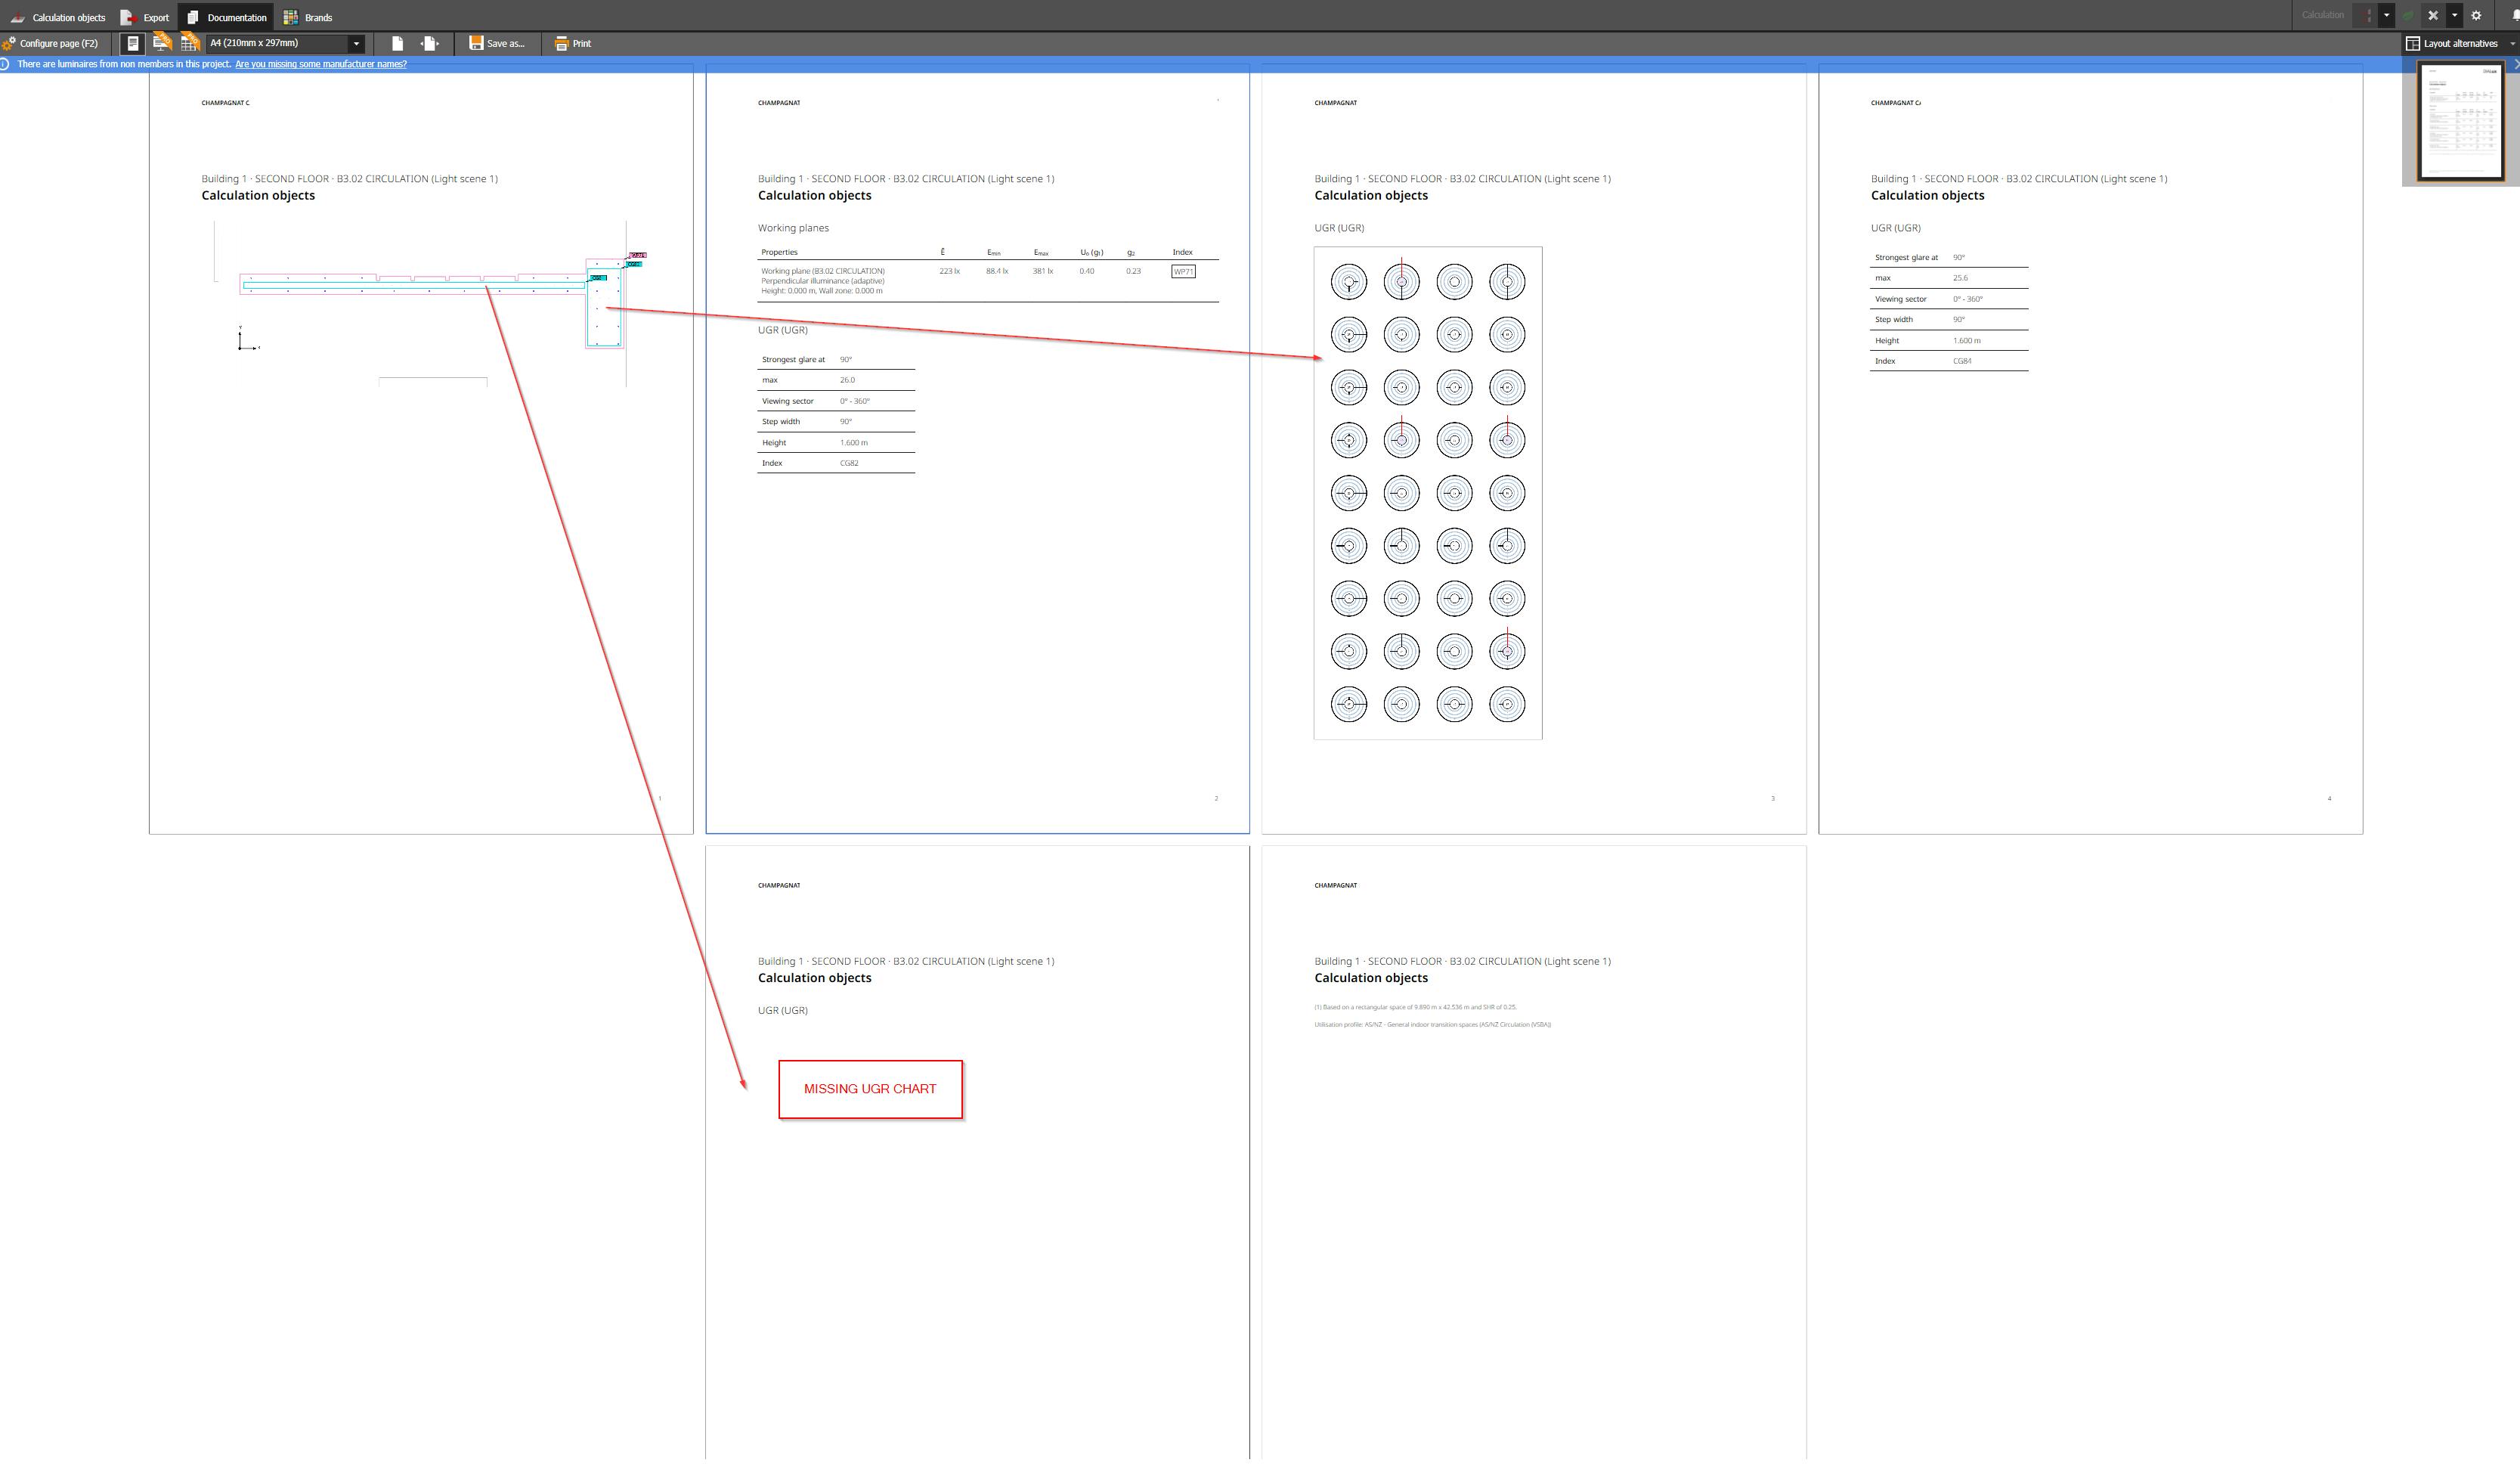Click the Save as floppy icon
The width and height of the screenshot is (2520, 1472).
click(x=476, y=43)
